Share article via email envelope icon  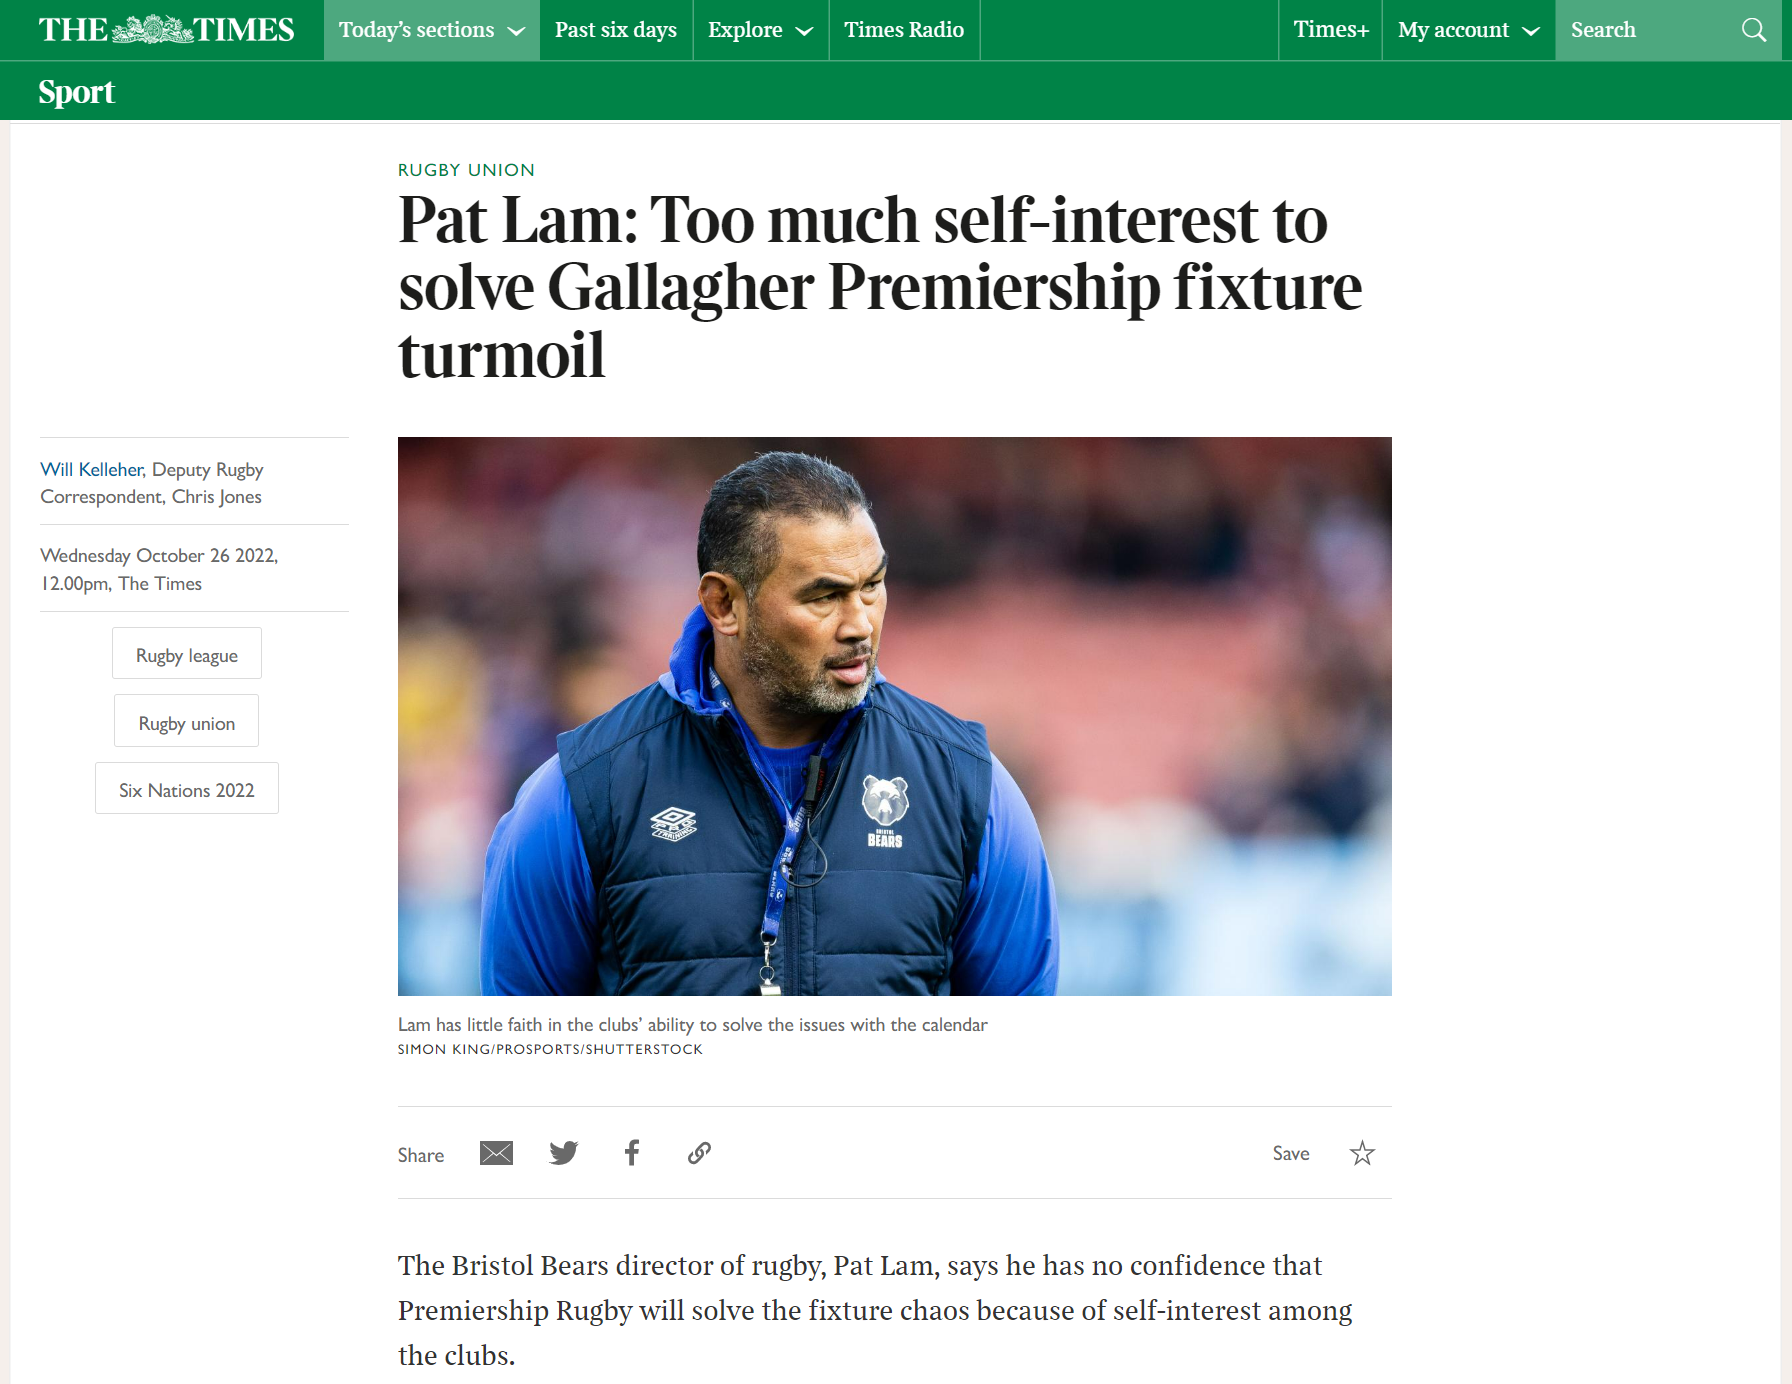coord(496,1153)
